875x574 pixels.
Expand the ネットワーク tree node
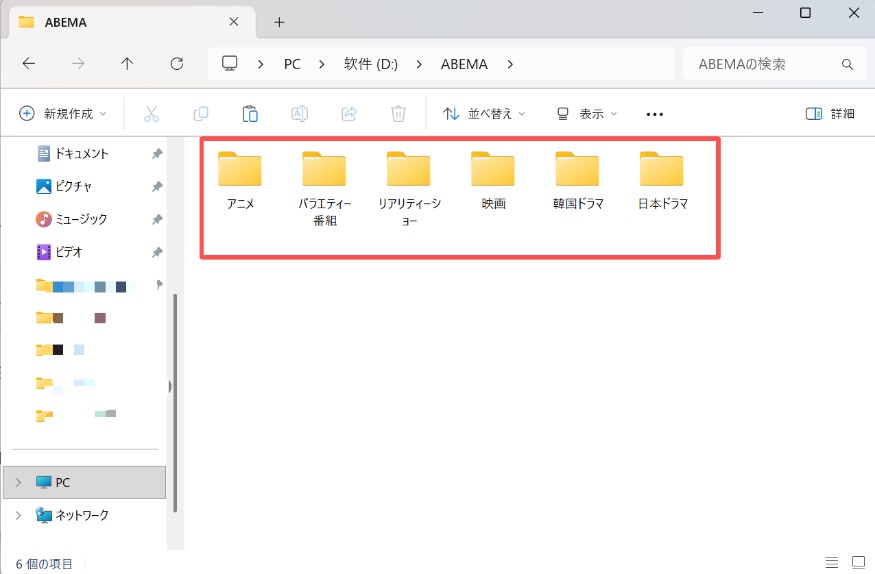[x=18, y=515]
